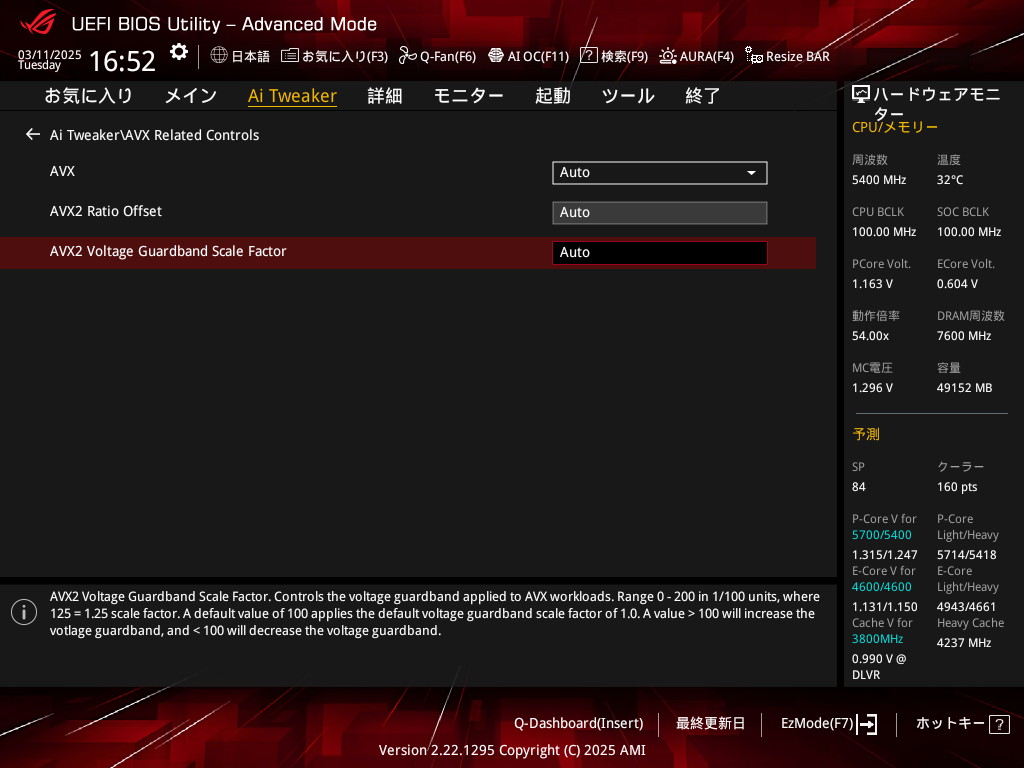Open AURA lighting icon (F4)
The width and height of the screenshot is (1024, 768).
tap(667, 56)
